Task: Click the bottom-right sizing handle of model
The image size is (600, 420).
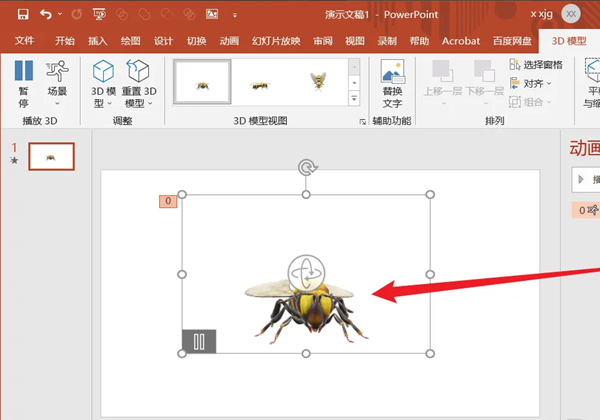Action: point(430,353)
